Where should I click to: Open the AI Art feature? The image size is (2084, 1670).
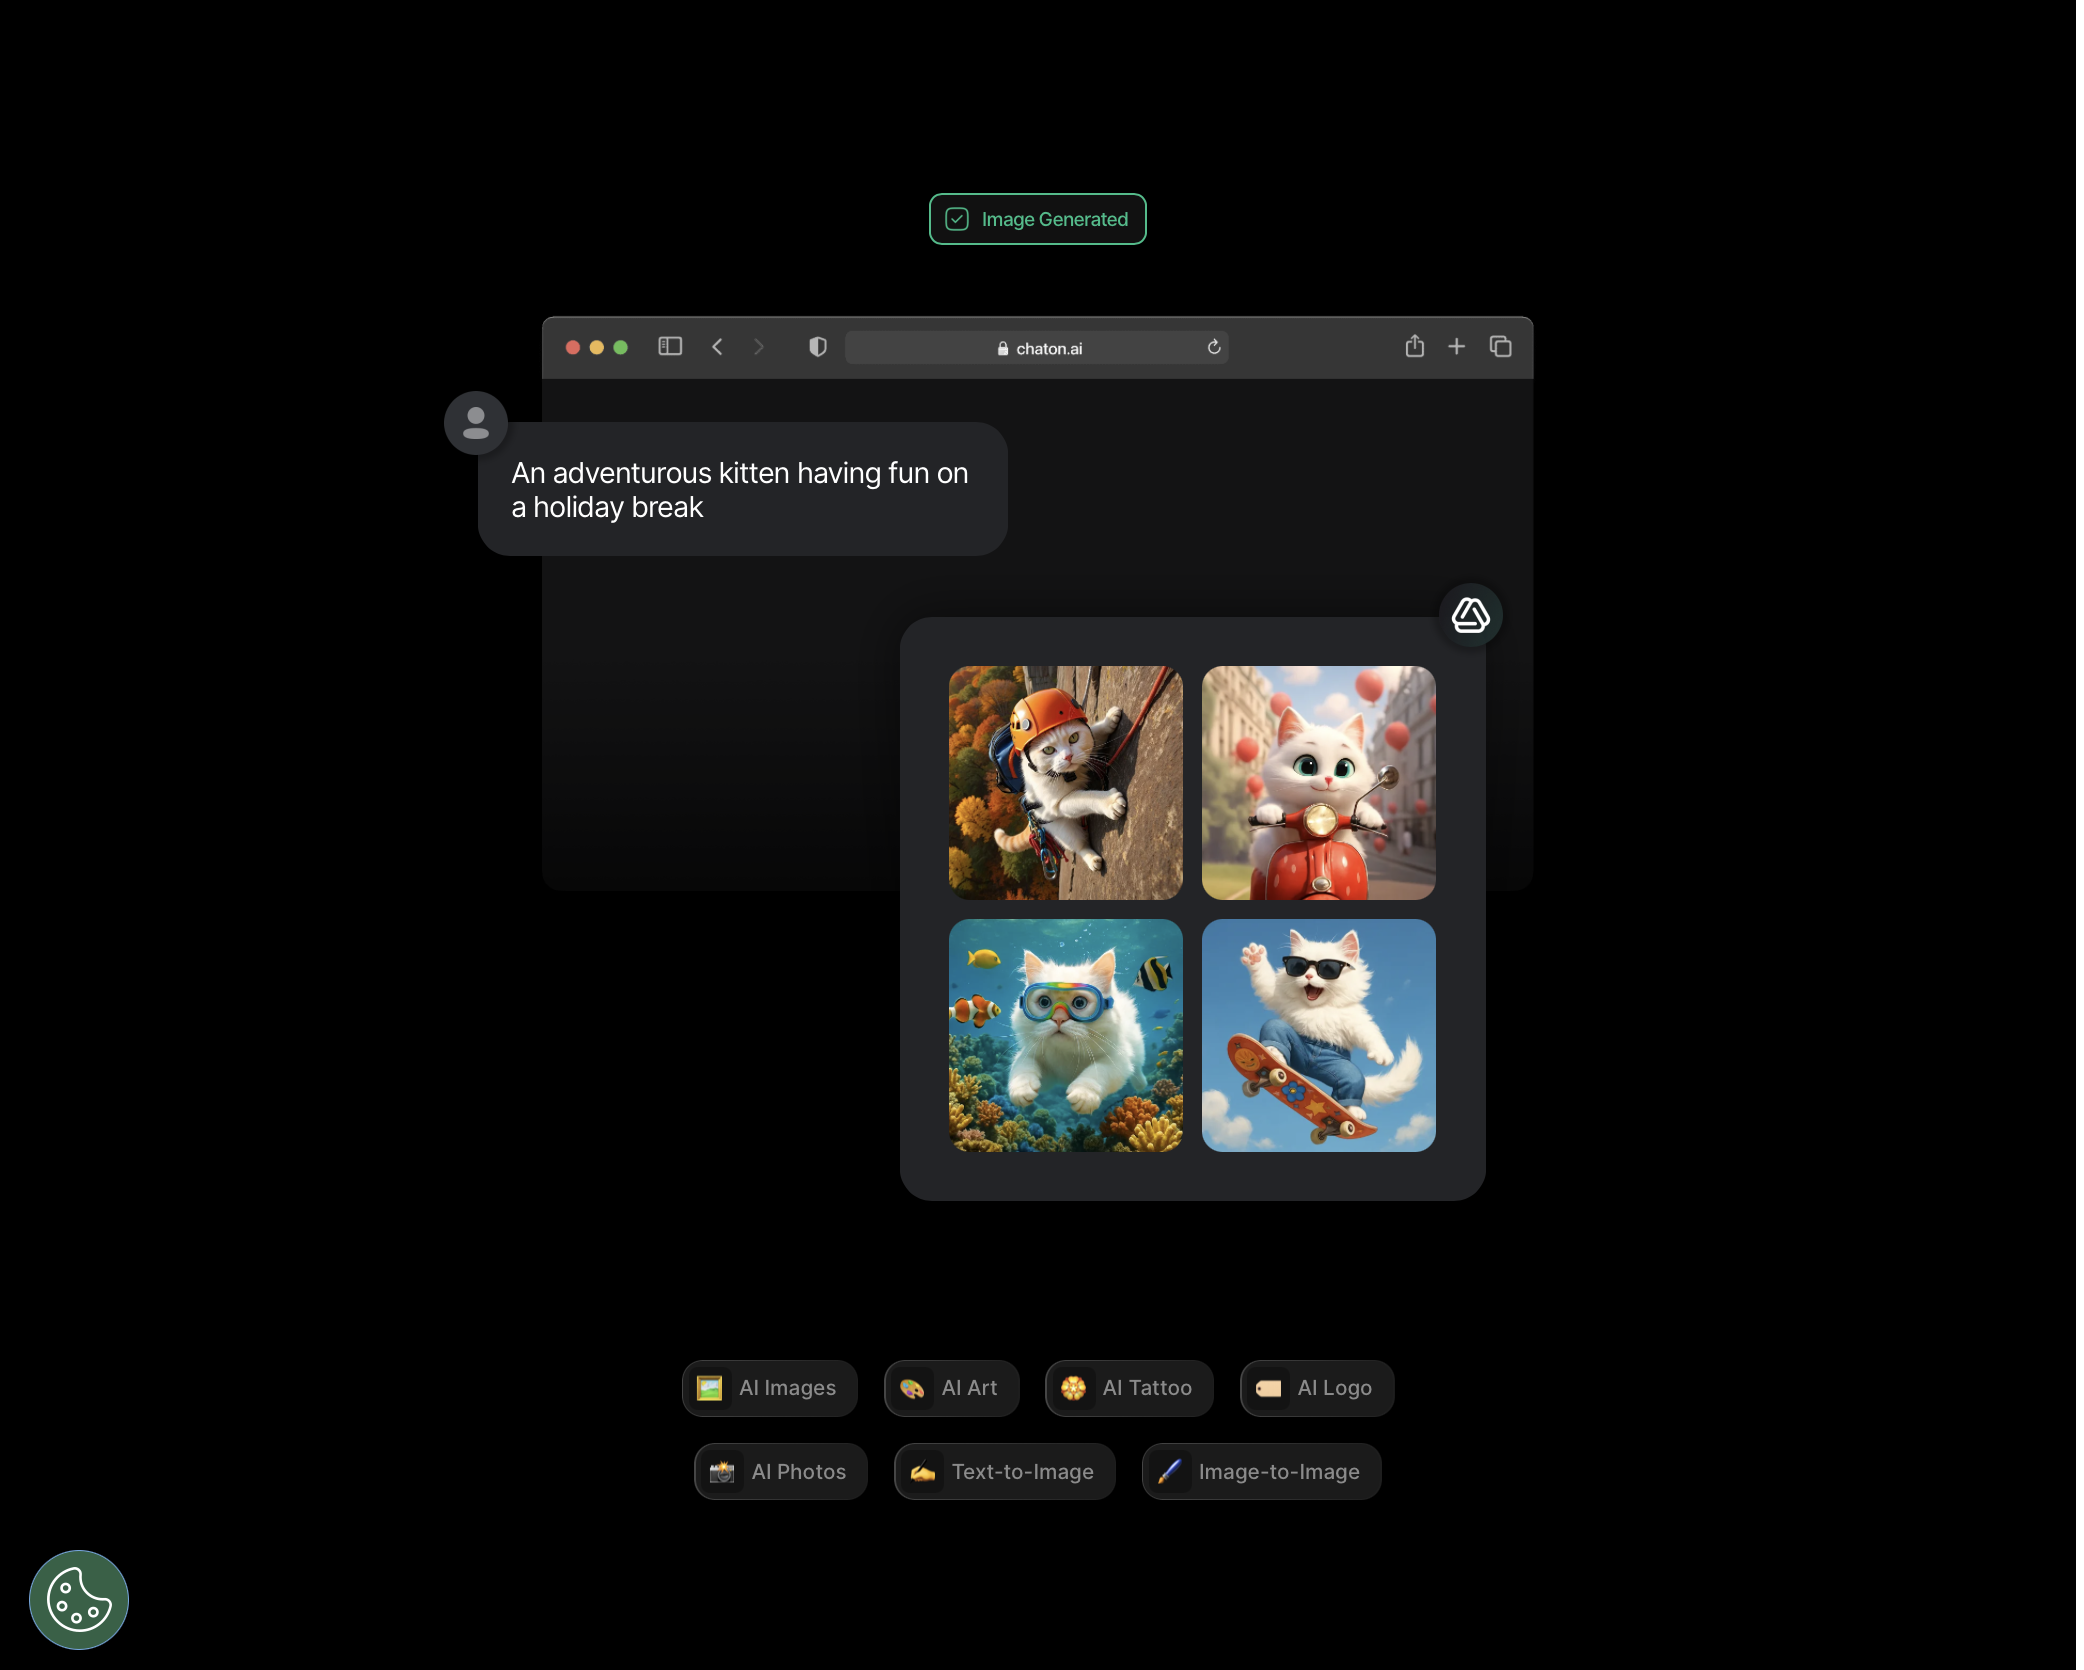950,1388
